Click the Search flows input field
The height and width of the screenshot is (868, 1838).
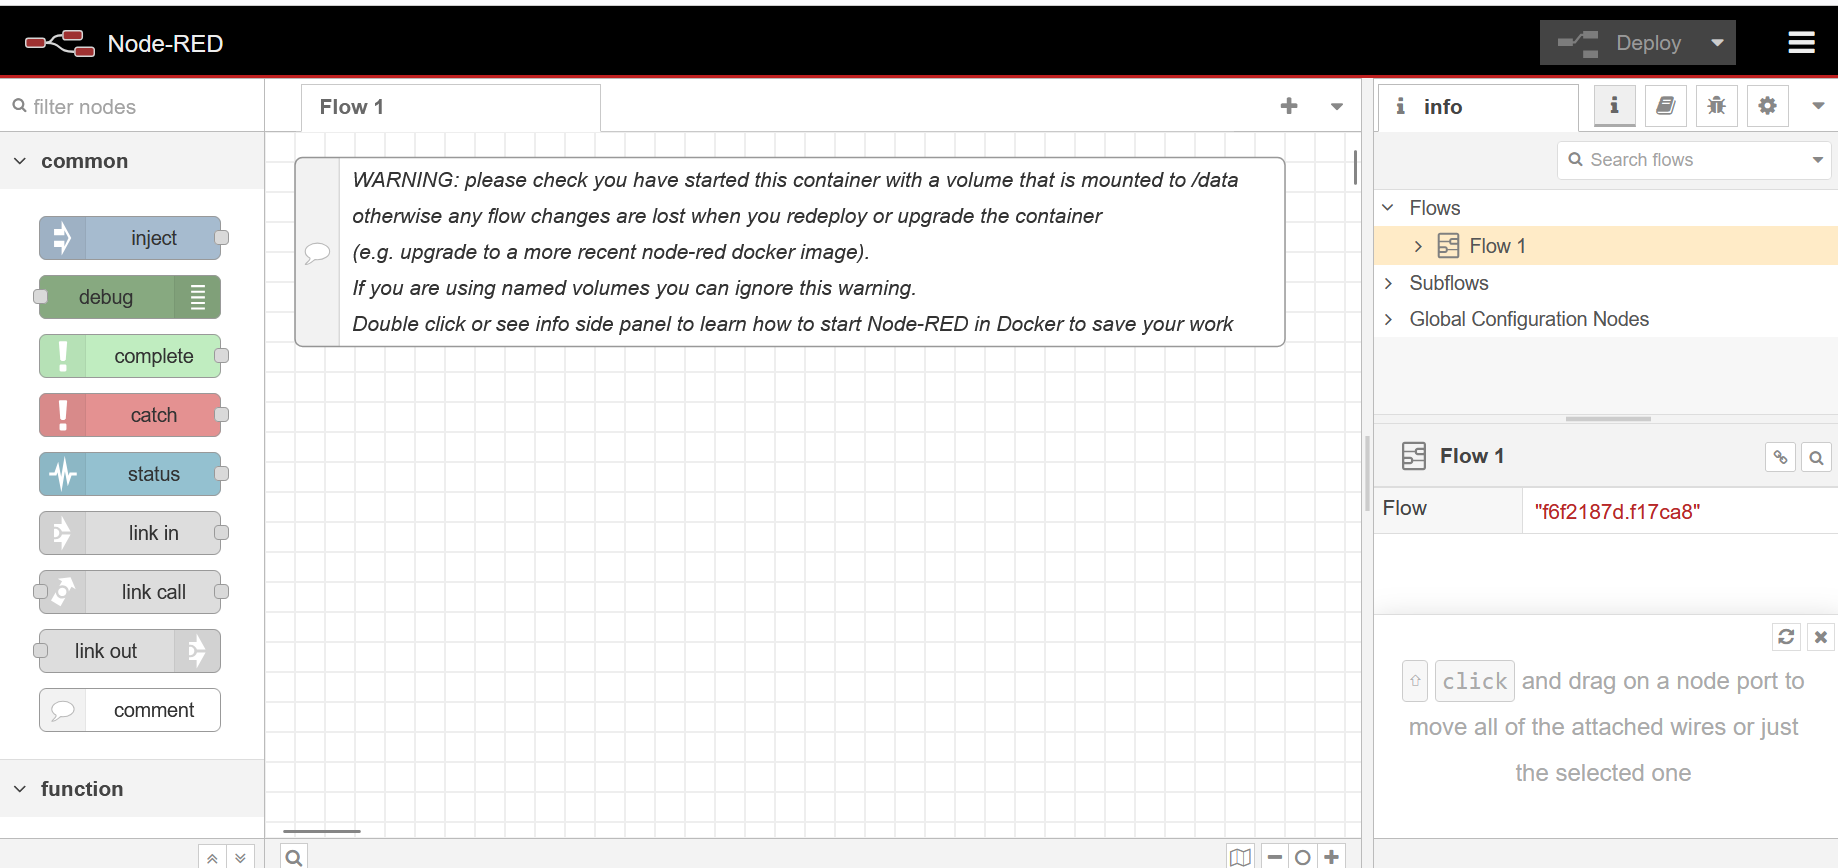tap(1684, 160)
